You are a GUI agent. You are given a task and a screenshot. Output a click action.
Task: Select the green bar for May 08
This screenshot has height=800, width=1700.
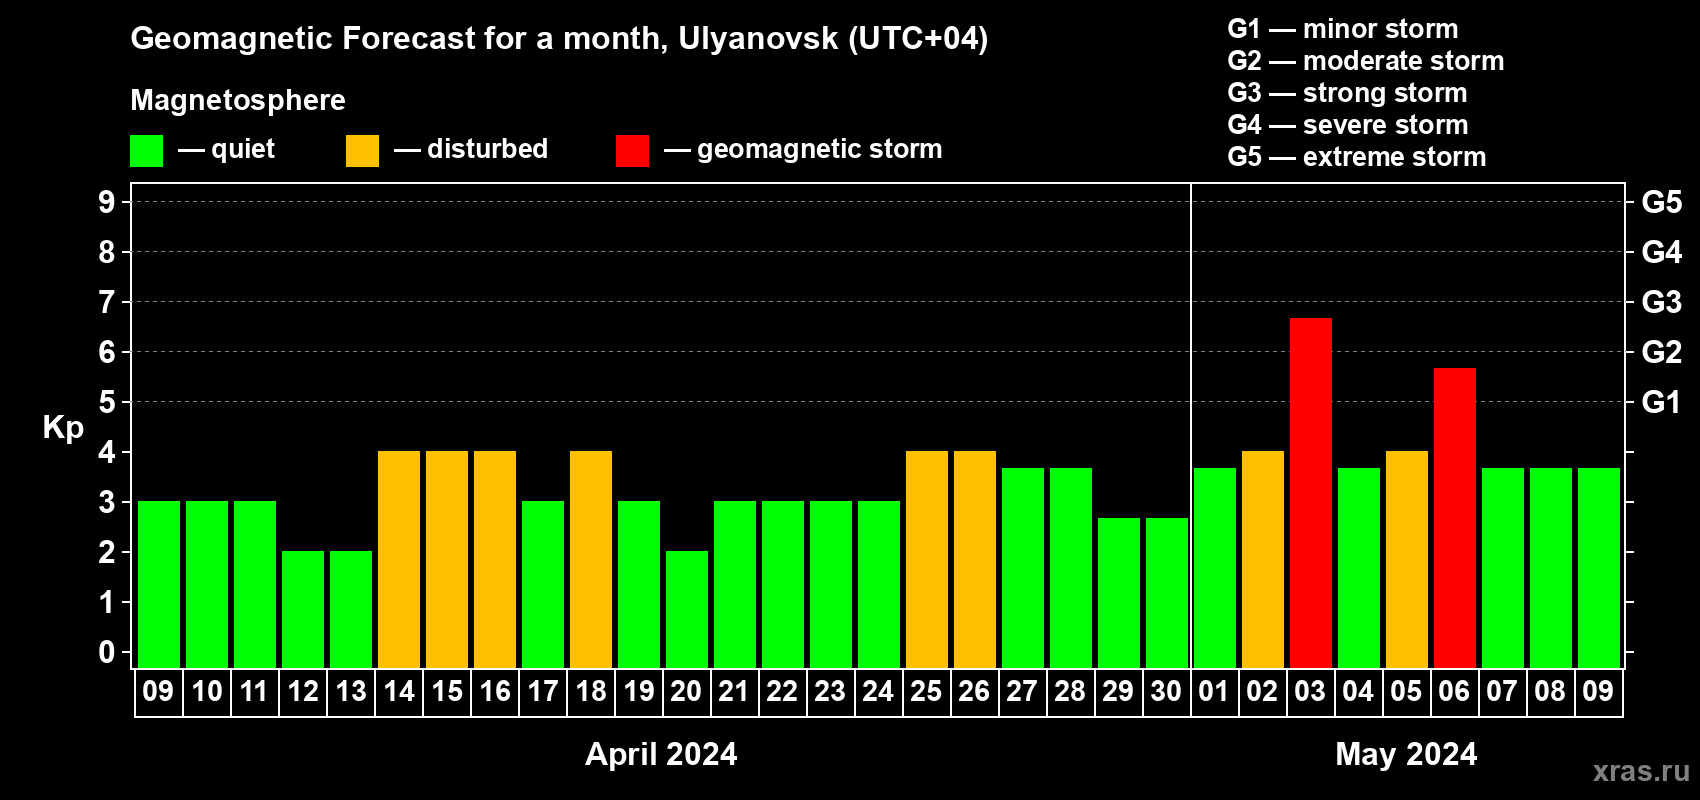tap(1551, 568)
